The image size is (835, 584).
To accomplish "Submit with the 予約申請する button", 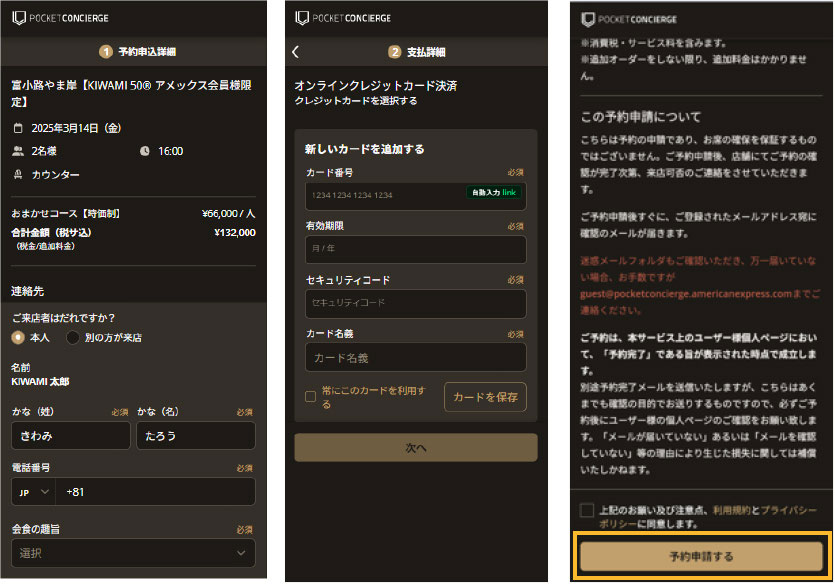I will (x=700, y=556).
